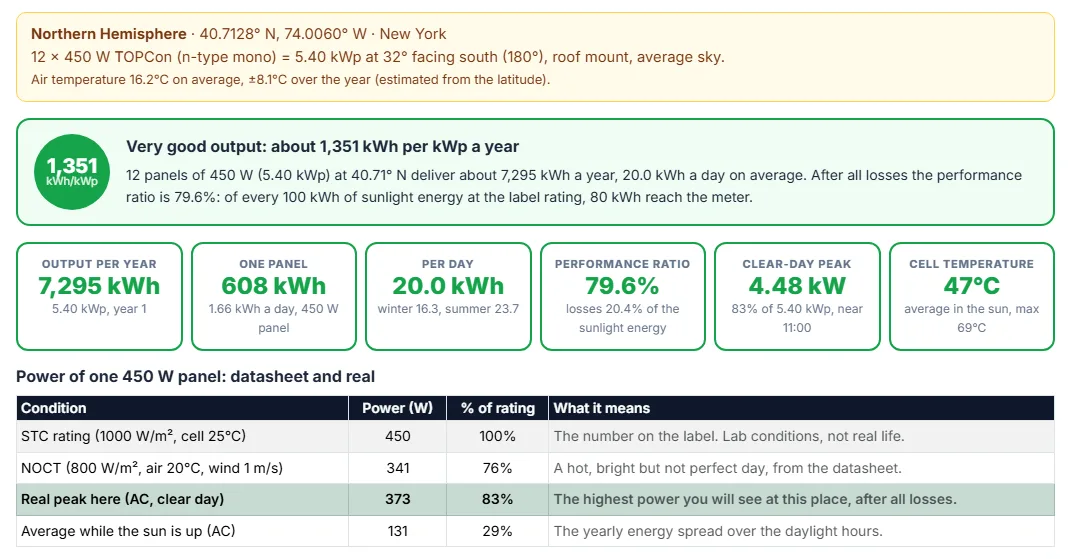Click the 76% rating cell
This screenshot has height=559, width=1071.
[497, 468]
